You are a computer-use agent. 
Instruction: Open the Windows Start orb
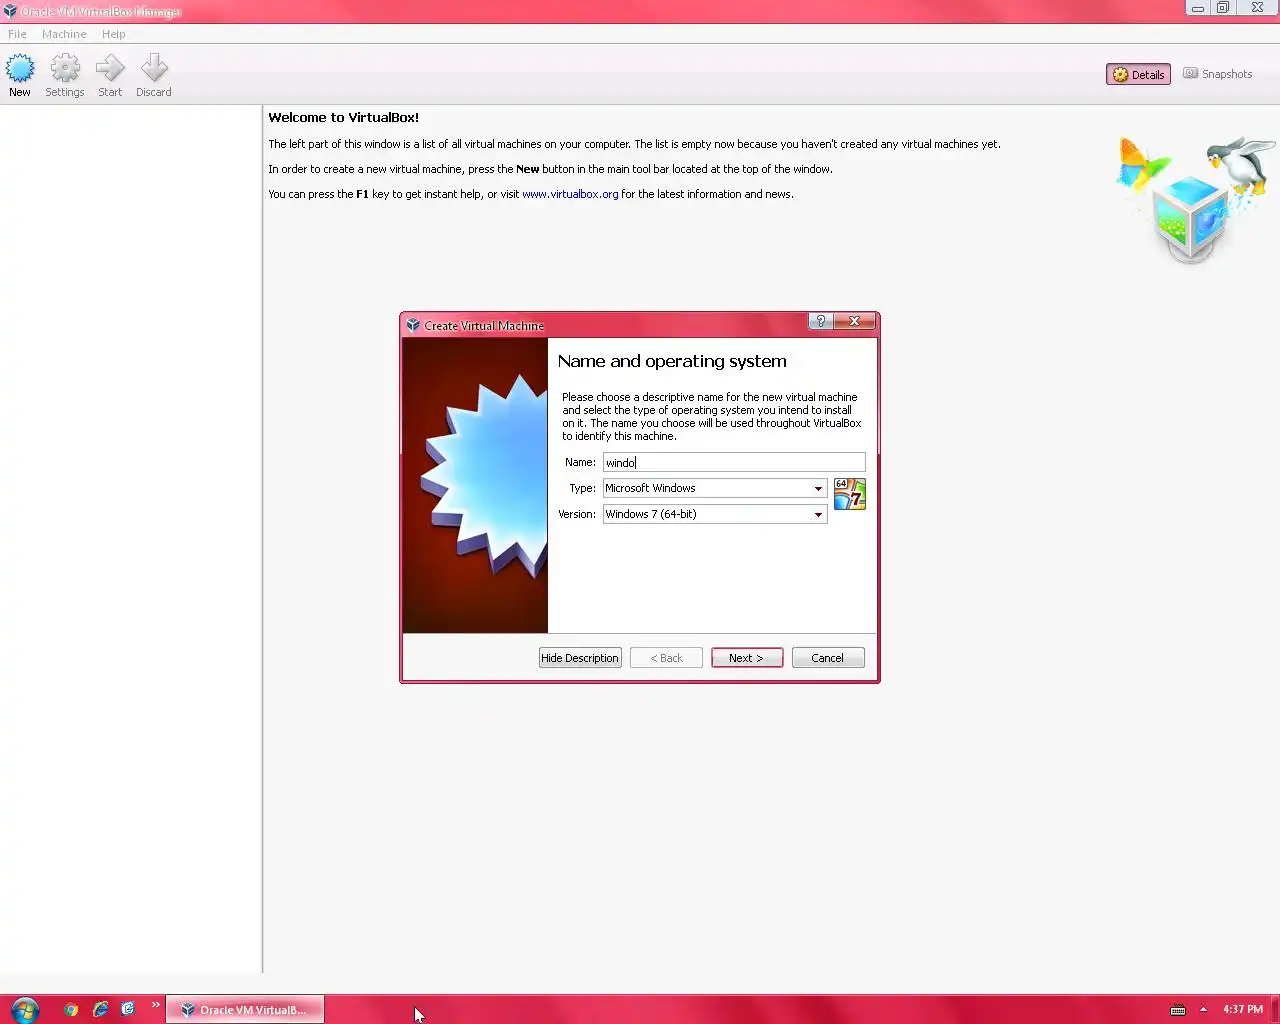pyautogui.click(x=25, y=1009)
